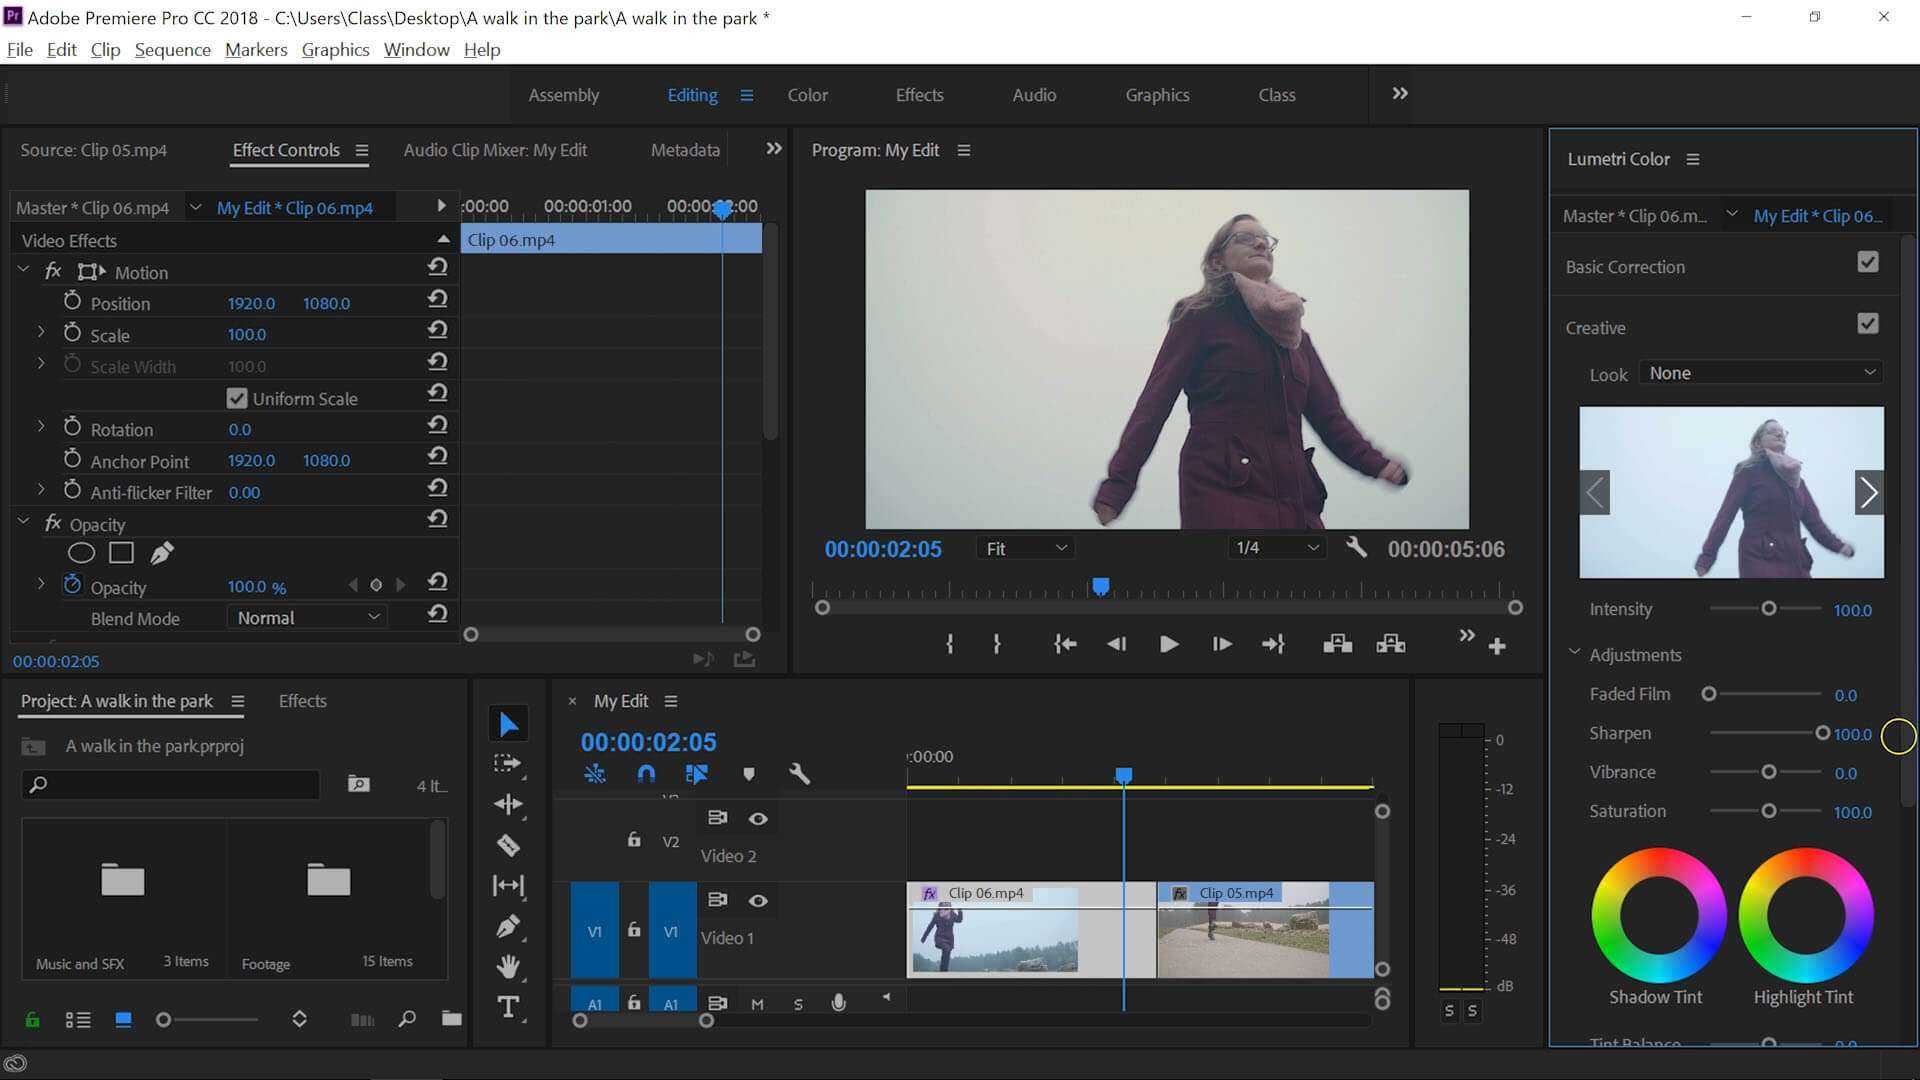Select the Ripple Edit tool
The image size is (1920, 1080).
tap(508, 804)
